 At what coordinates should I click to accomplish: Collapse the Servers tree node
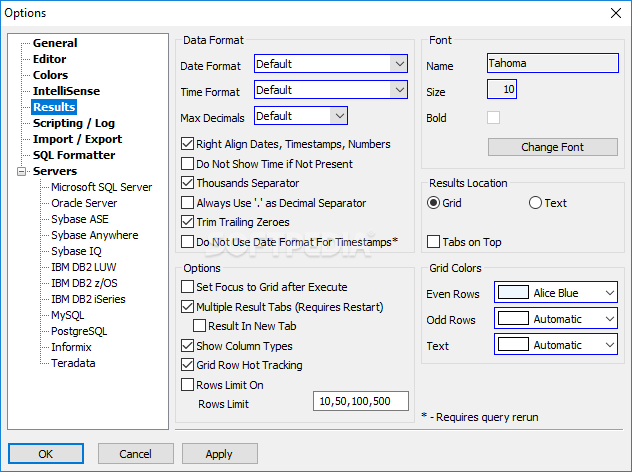coord(23,172)
